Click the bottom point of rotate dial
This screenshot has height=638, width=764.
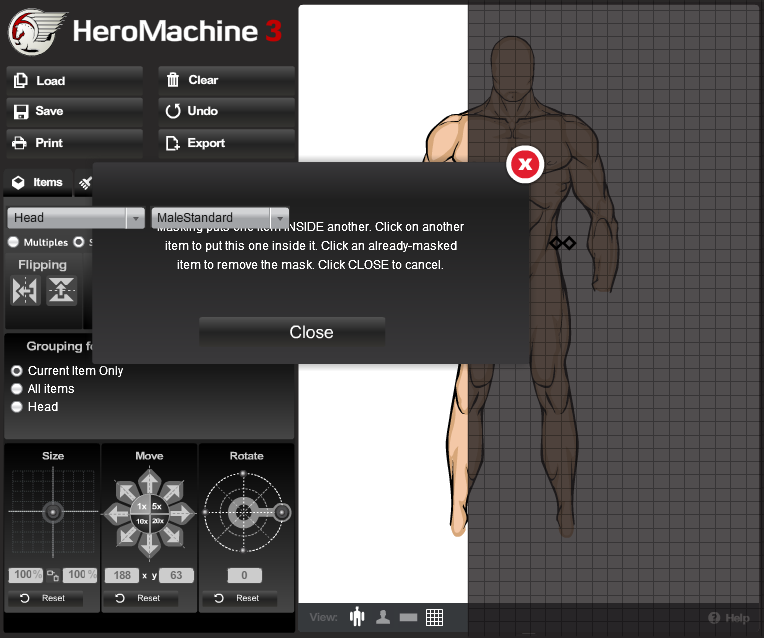click(243, 550)
